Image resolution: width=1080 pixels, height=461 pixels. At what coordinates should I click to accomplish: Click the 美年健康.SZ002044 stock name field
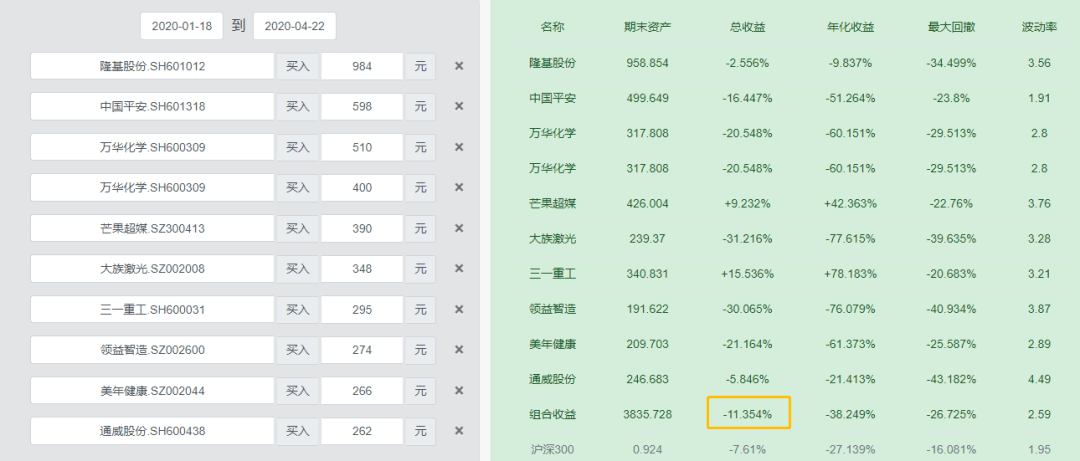tap(152, 391)
